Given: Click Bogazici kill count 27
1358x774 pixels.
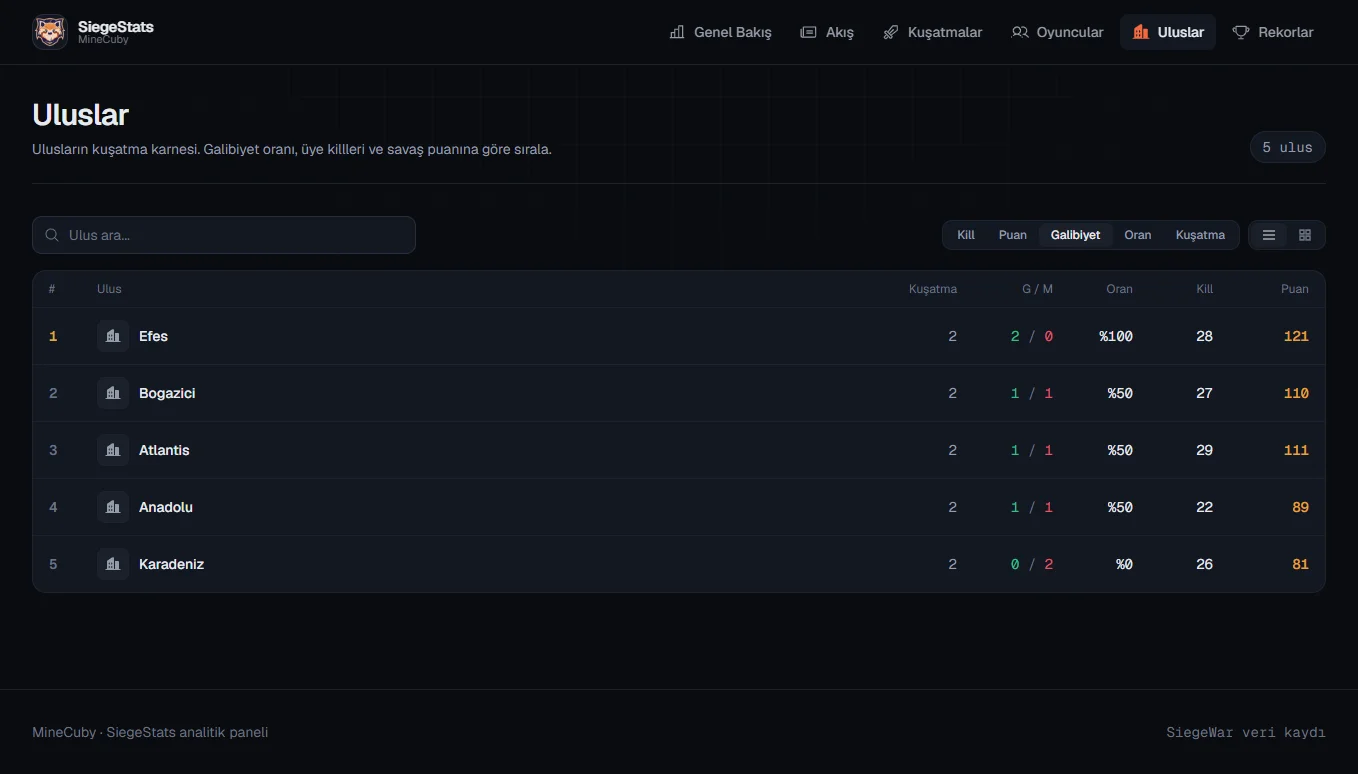Looking at the screenshot, I should tap(1204, 393).
